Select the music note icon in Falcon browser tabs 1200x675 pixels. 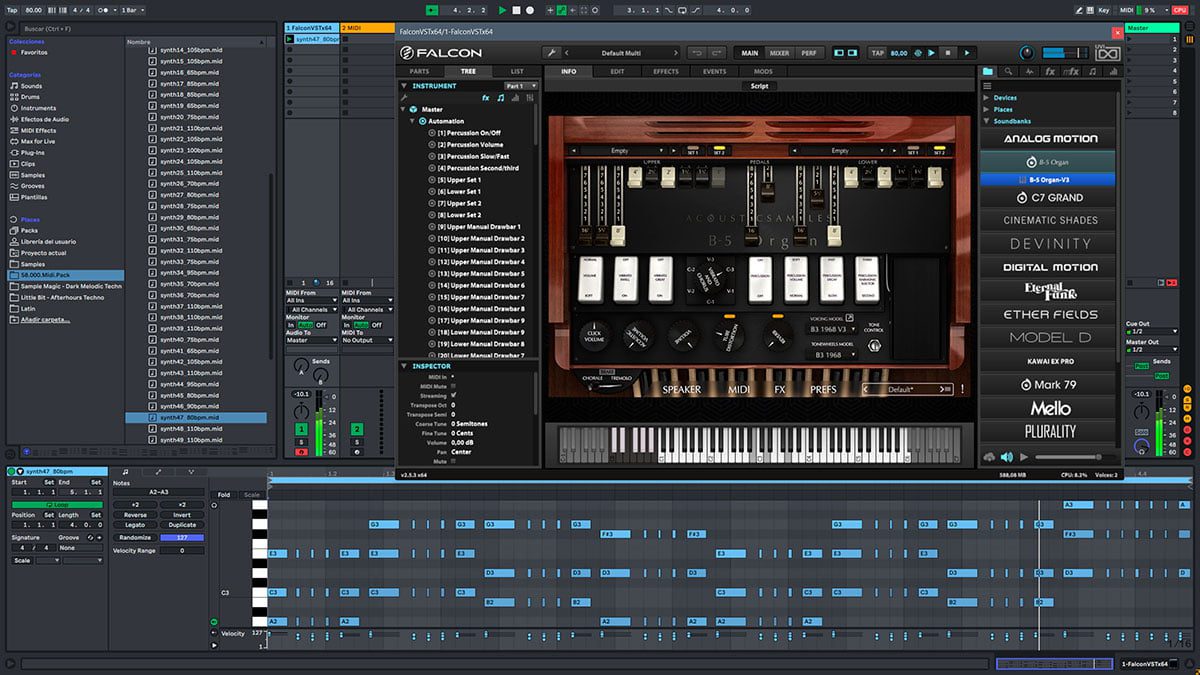1092,71
